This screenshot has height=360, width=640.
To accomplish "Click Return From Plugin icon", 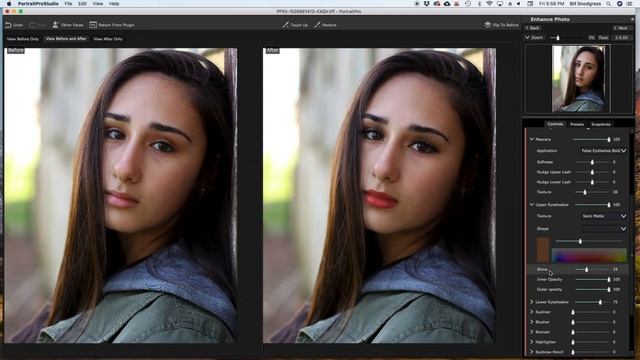I will point(93,25).
